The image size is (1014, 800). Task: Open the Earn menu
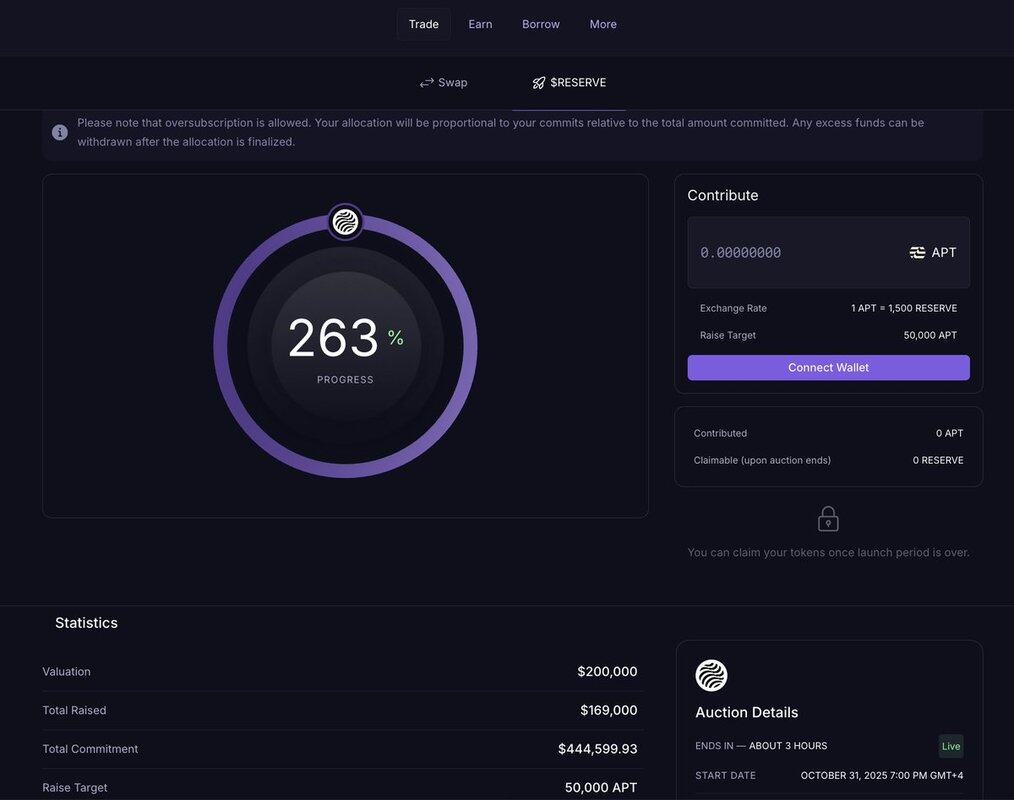(480, 24)
